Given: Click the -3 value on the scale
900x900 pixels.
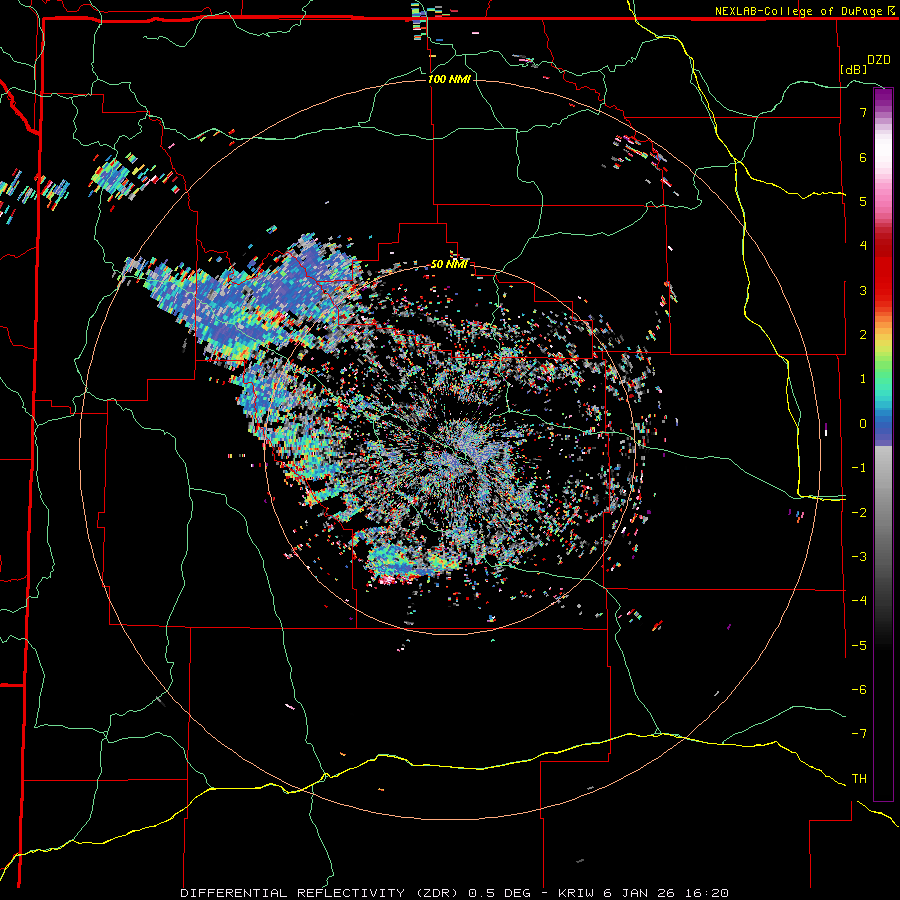Looking at the screenshot, I should pyautogui.click(x=859, y=557).
